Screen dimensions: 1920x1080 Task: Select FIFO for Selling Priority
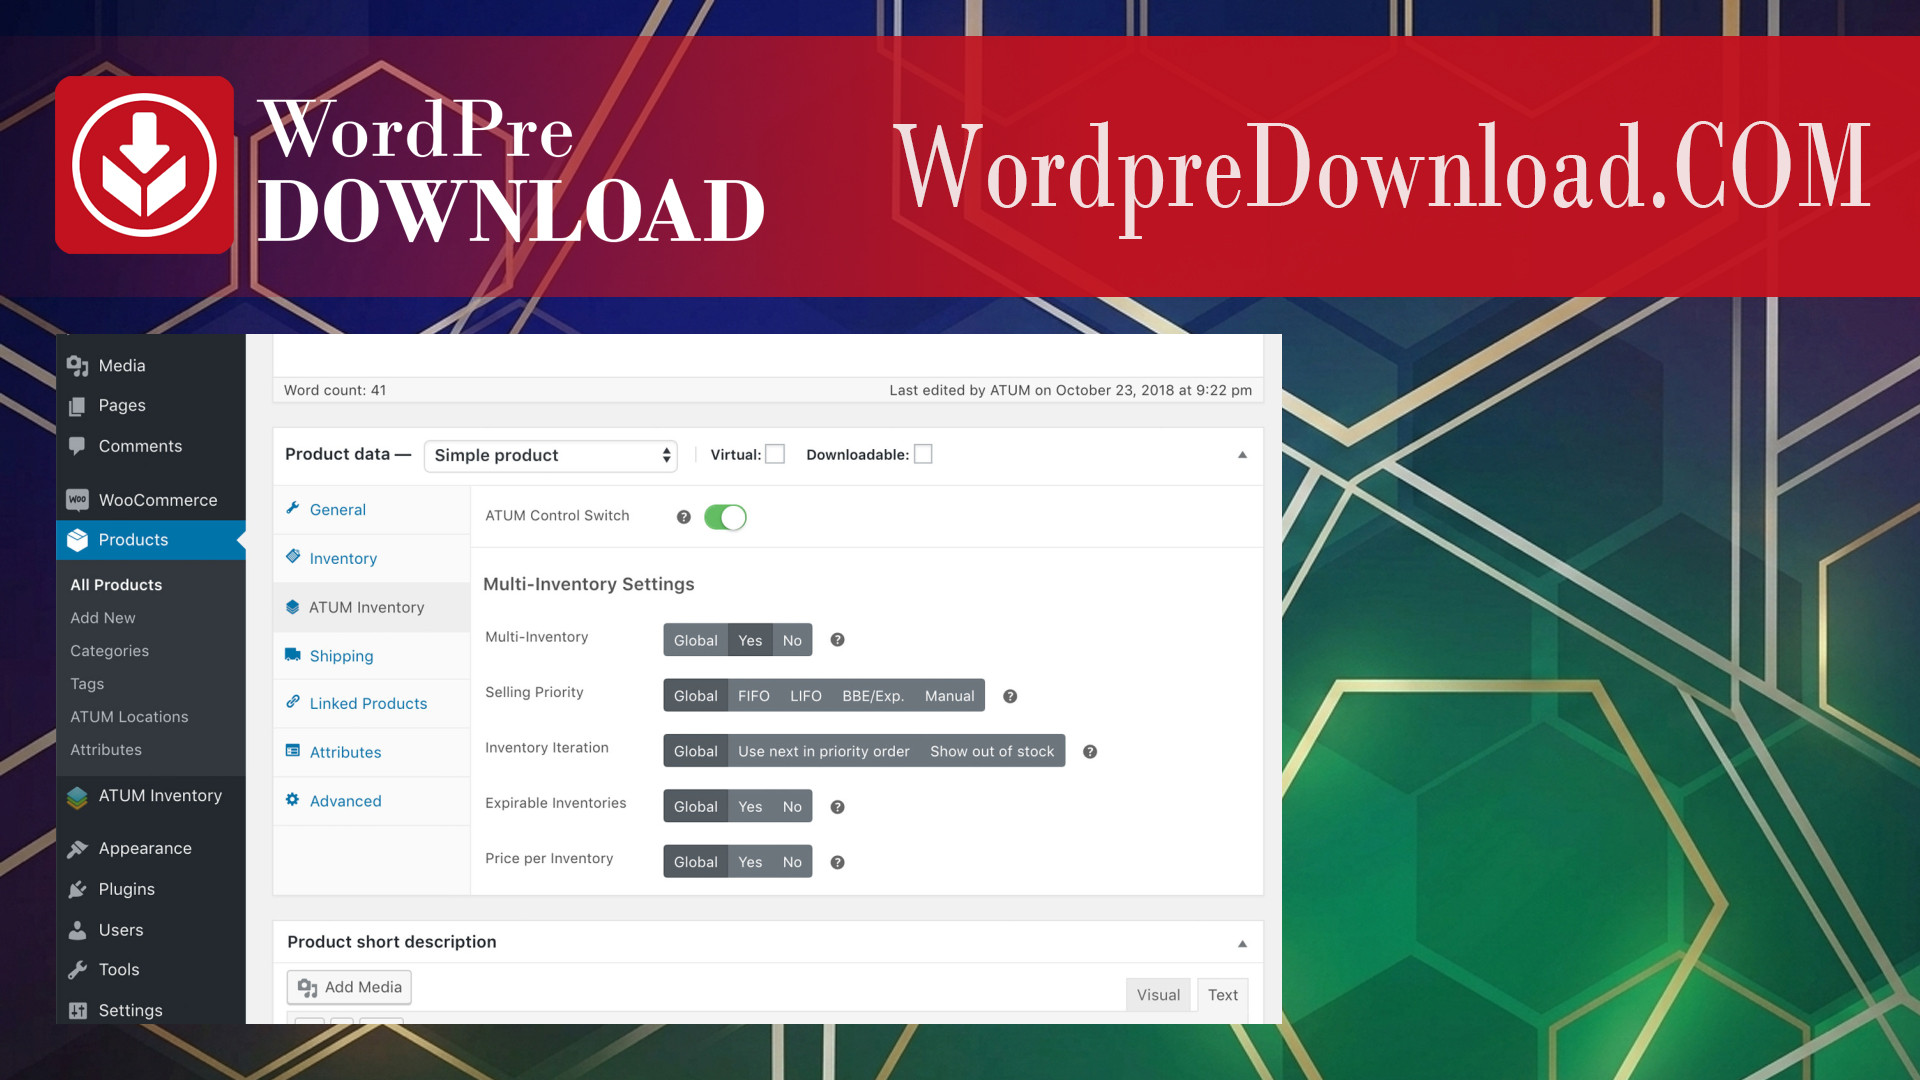point(754,696)
